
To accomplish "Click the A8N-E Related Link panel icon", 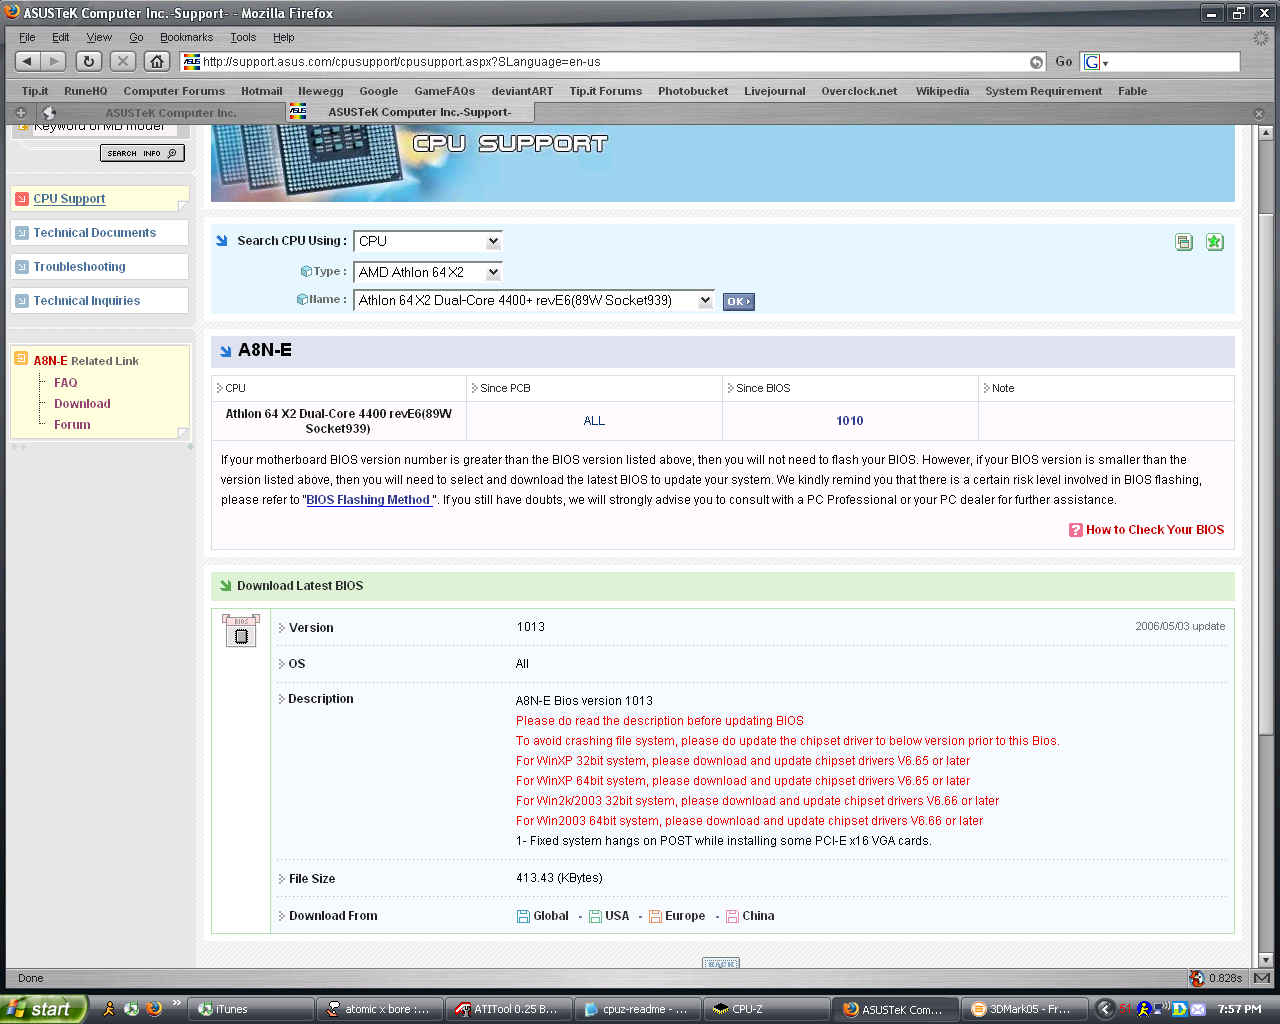I will pyautogui.click(x=21, y=359).
